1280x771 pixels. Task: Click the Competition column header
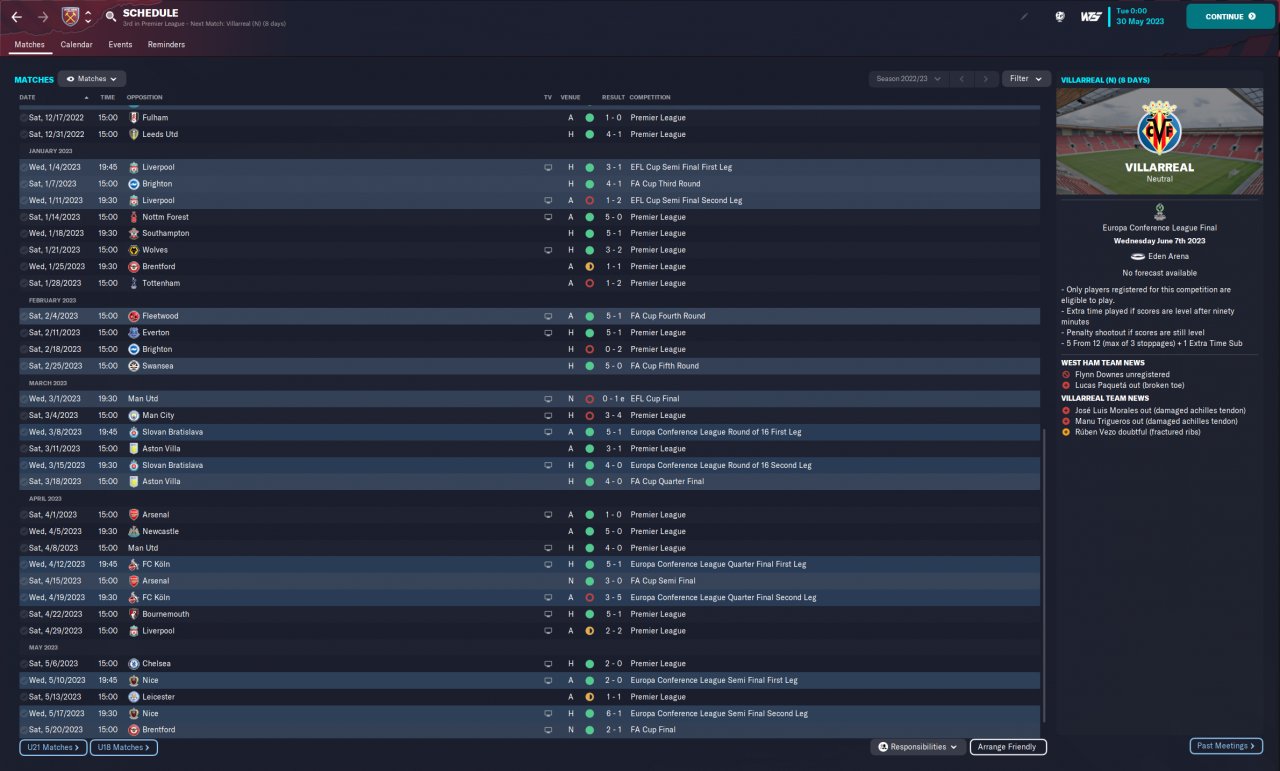650,98
